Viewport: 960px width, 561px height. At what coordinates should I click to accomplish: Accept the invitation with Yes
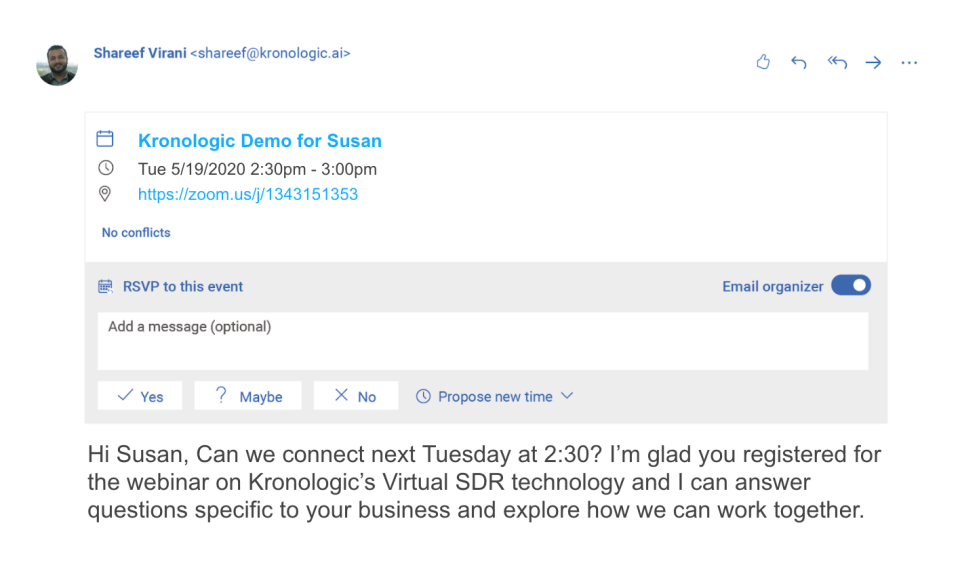pyautogui.click(x=140, y=396)
